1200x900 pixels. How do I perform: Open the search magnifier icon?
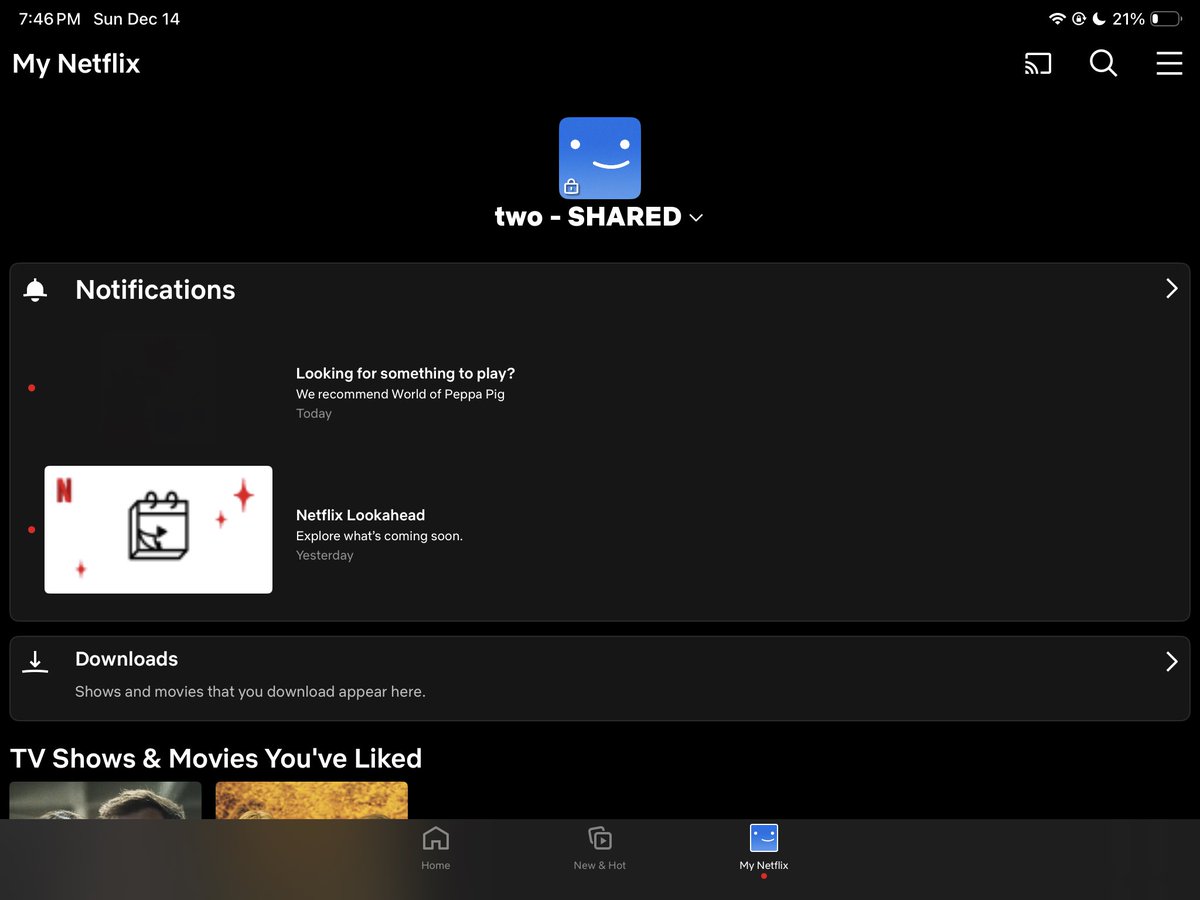(x=1103, y=64)
